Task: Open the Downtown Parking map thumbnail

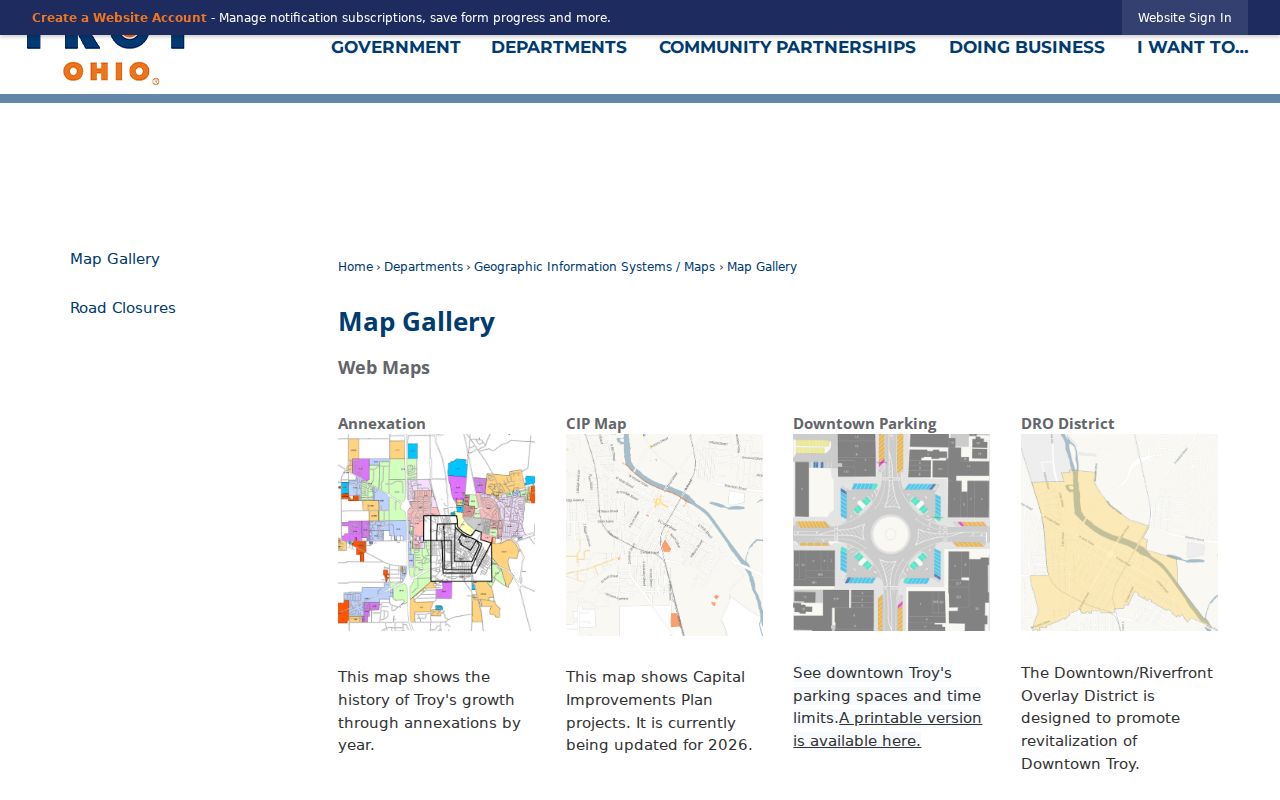Action: click(891, 532)
